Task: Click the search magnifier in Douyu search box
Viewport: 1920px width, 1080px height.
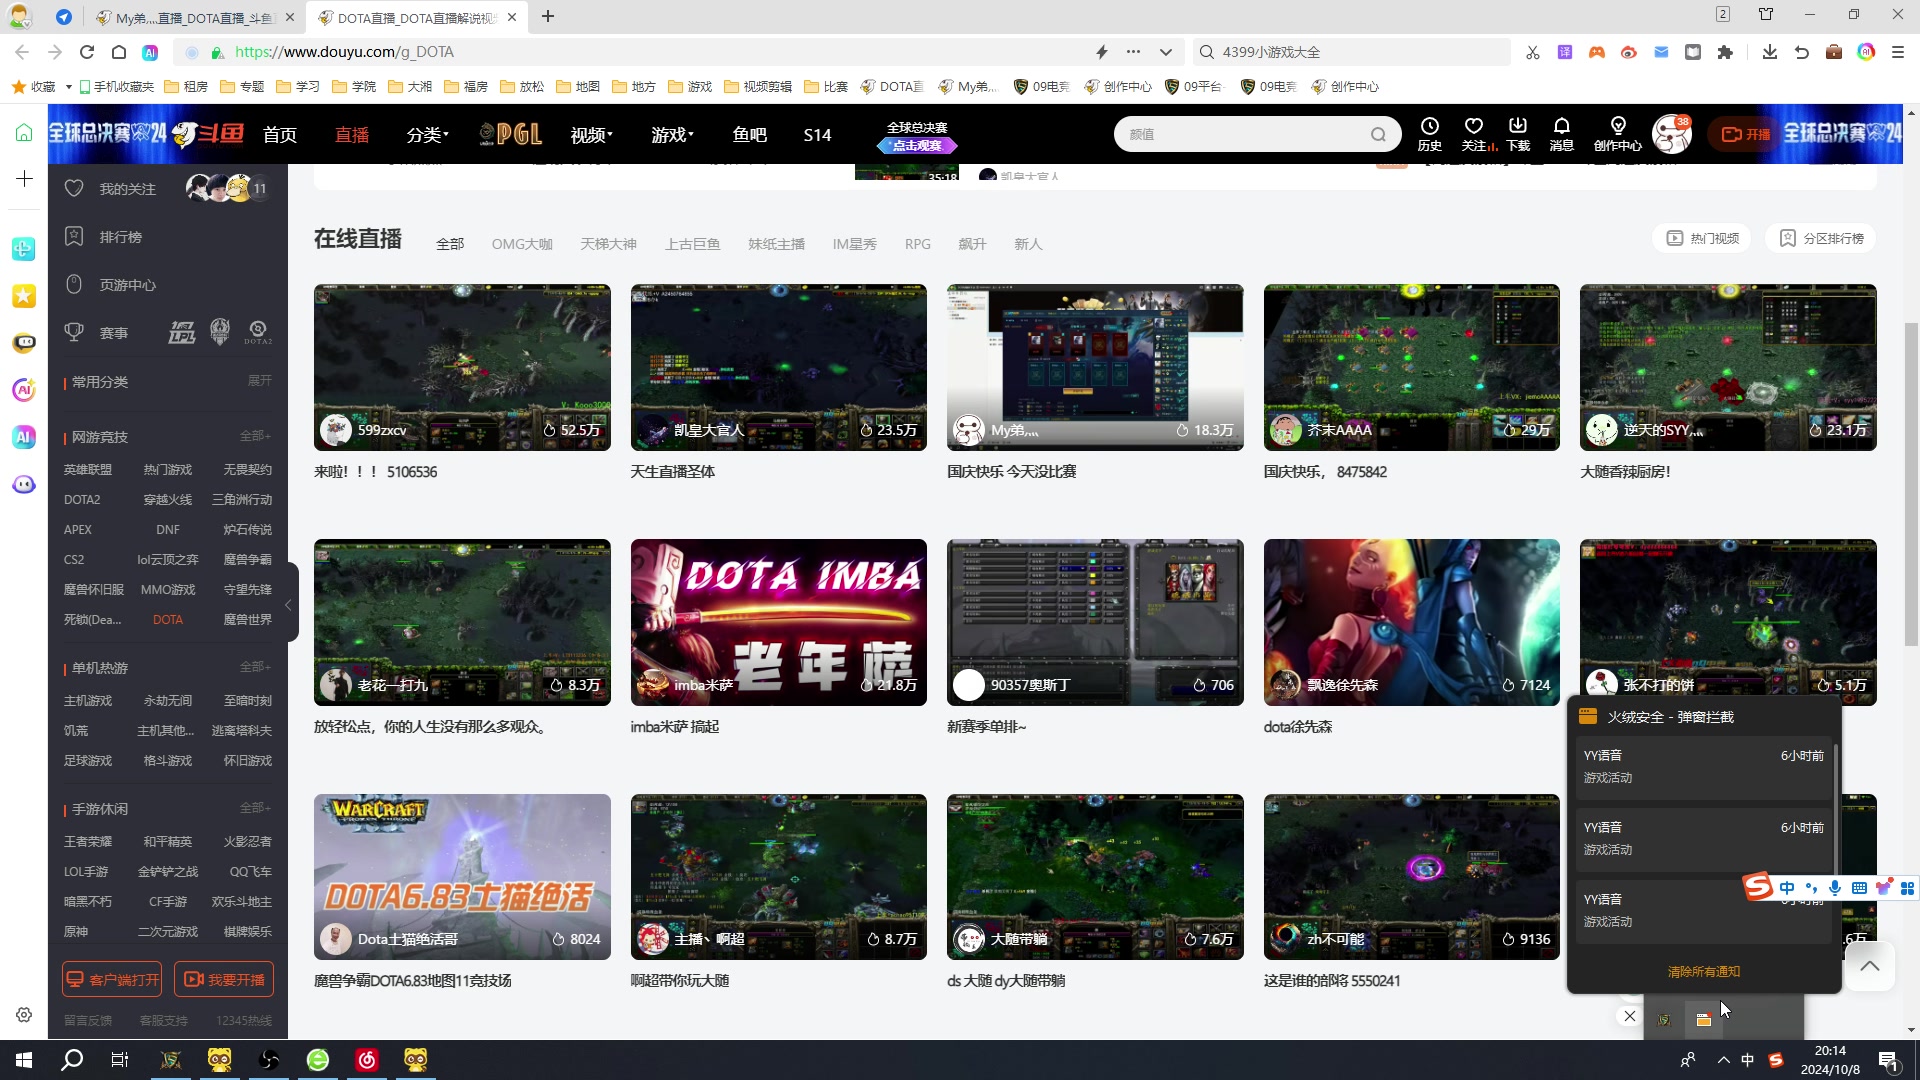Action: 1378,135
